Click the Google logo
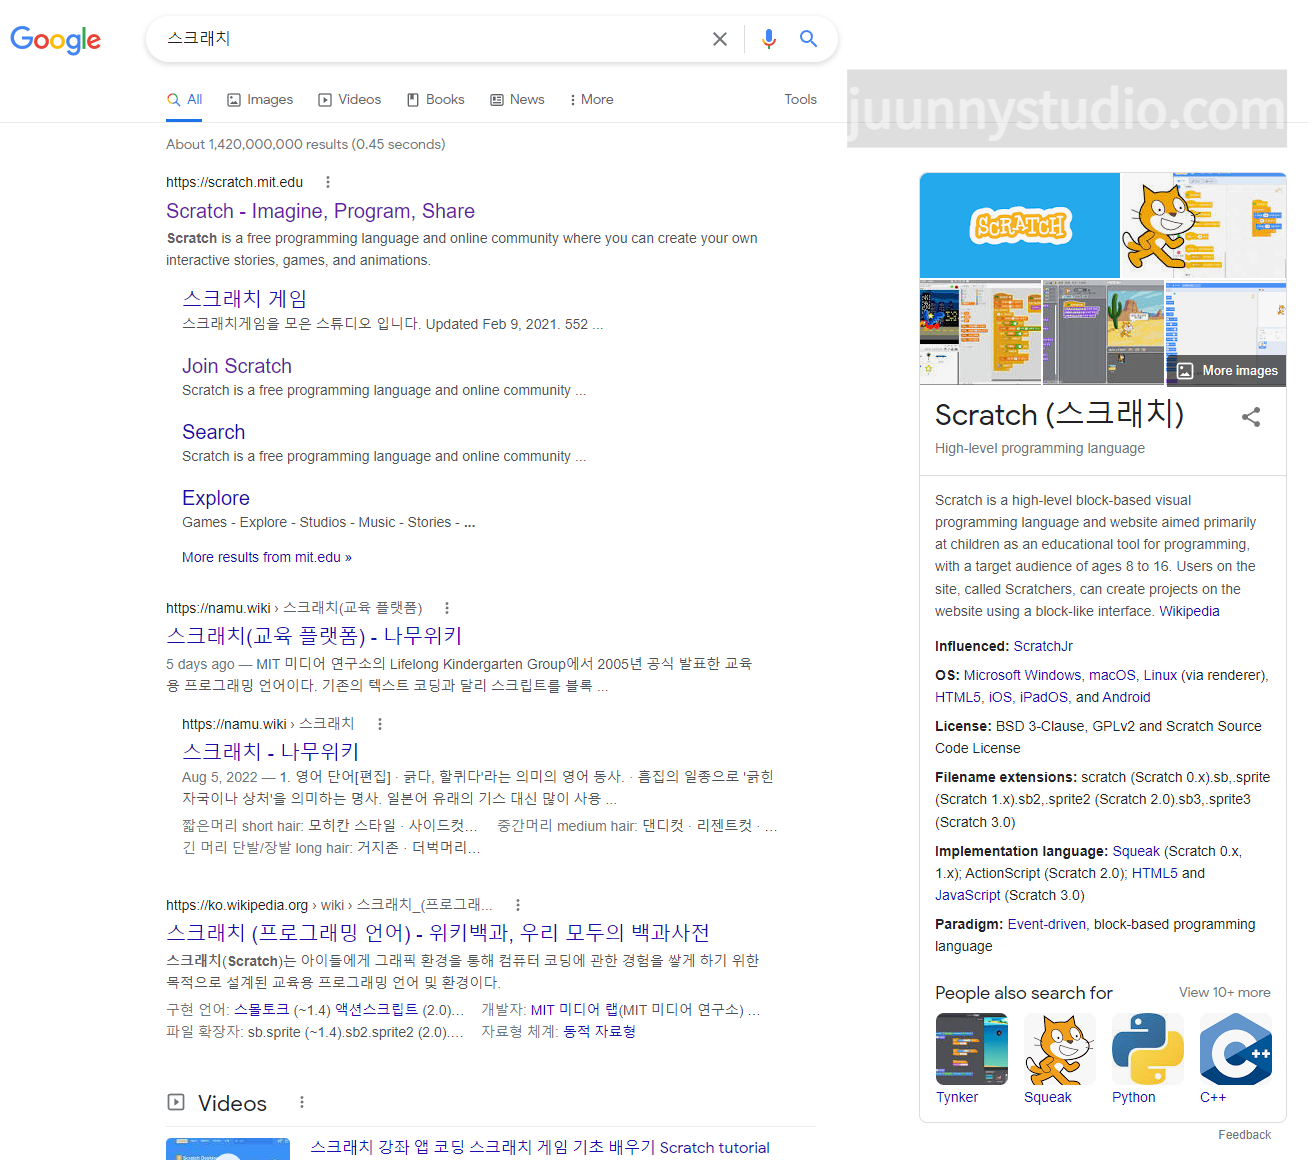The width and height of the screenshot is (1308, 1160). (x=55, y=39)
